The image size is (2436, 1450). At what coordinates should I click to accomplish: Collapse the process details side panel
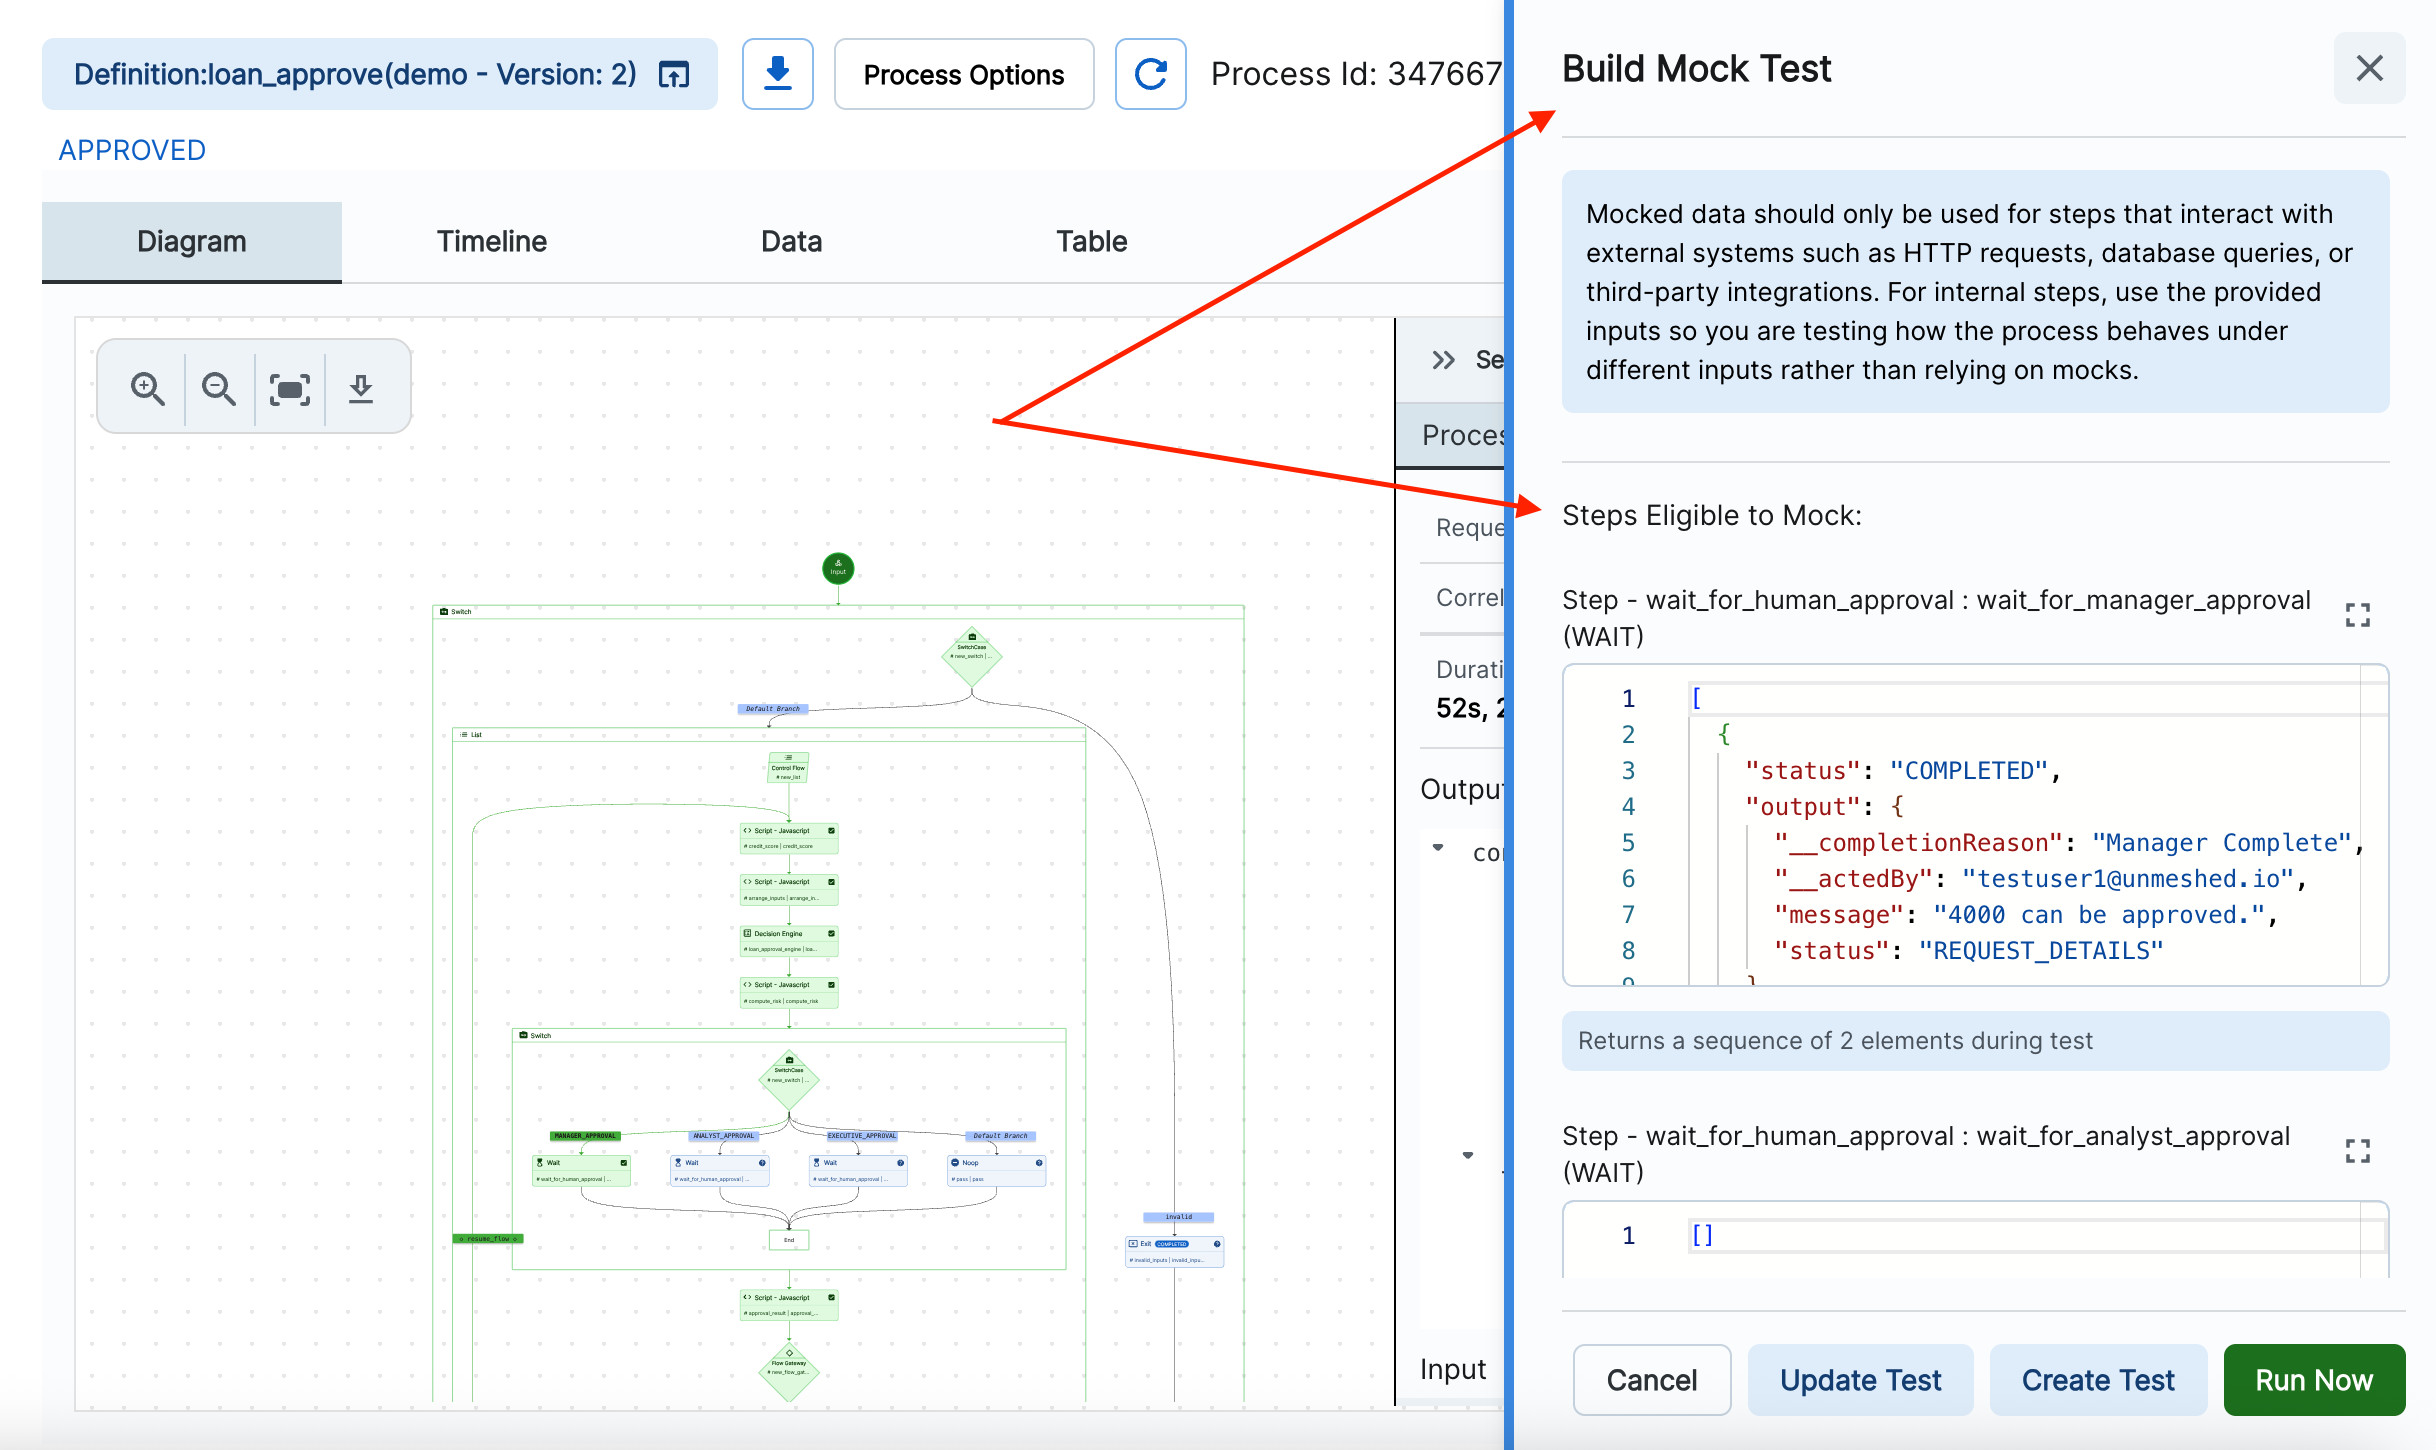click(1443, 359)
